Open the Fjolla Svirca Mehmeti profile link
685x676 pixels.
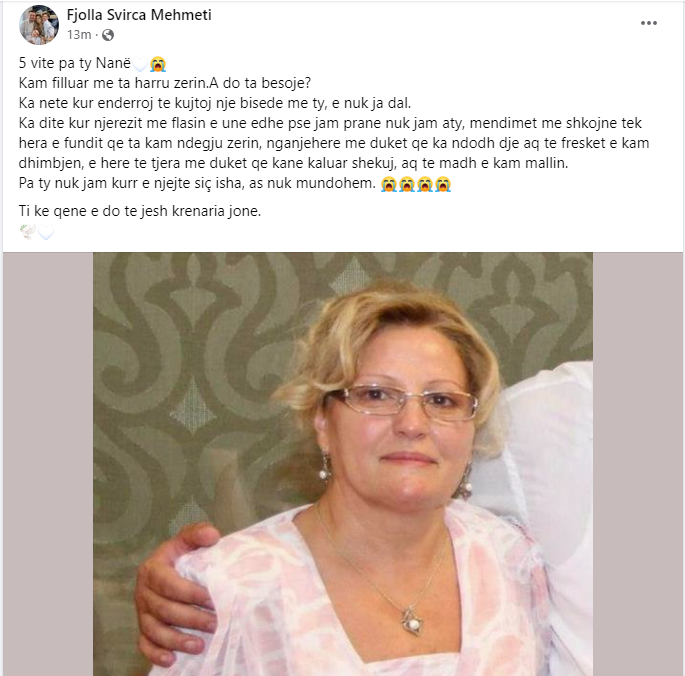click(x=139, y=15)
